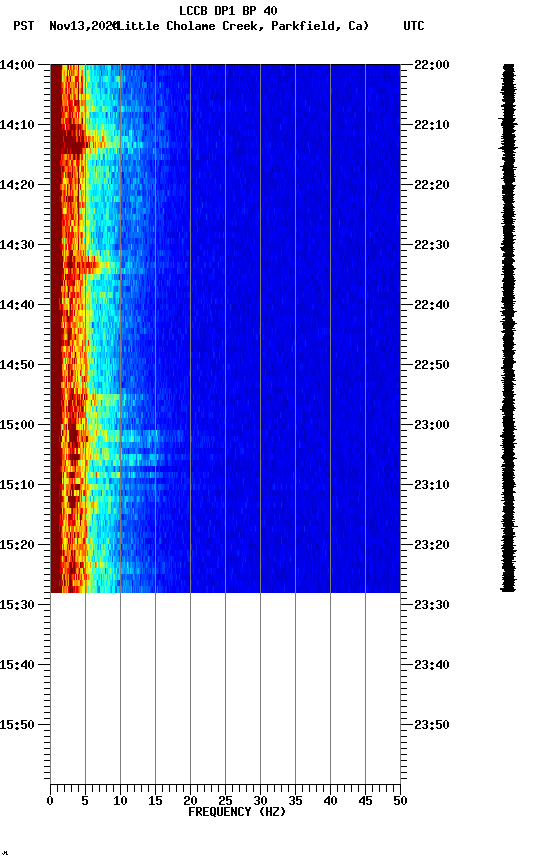Click the '15:00' PST time label

(x=17, y=425)
